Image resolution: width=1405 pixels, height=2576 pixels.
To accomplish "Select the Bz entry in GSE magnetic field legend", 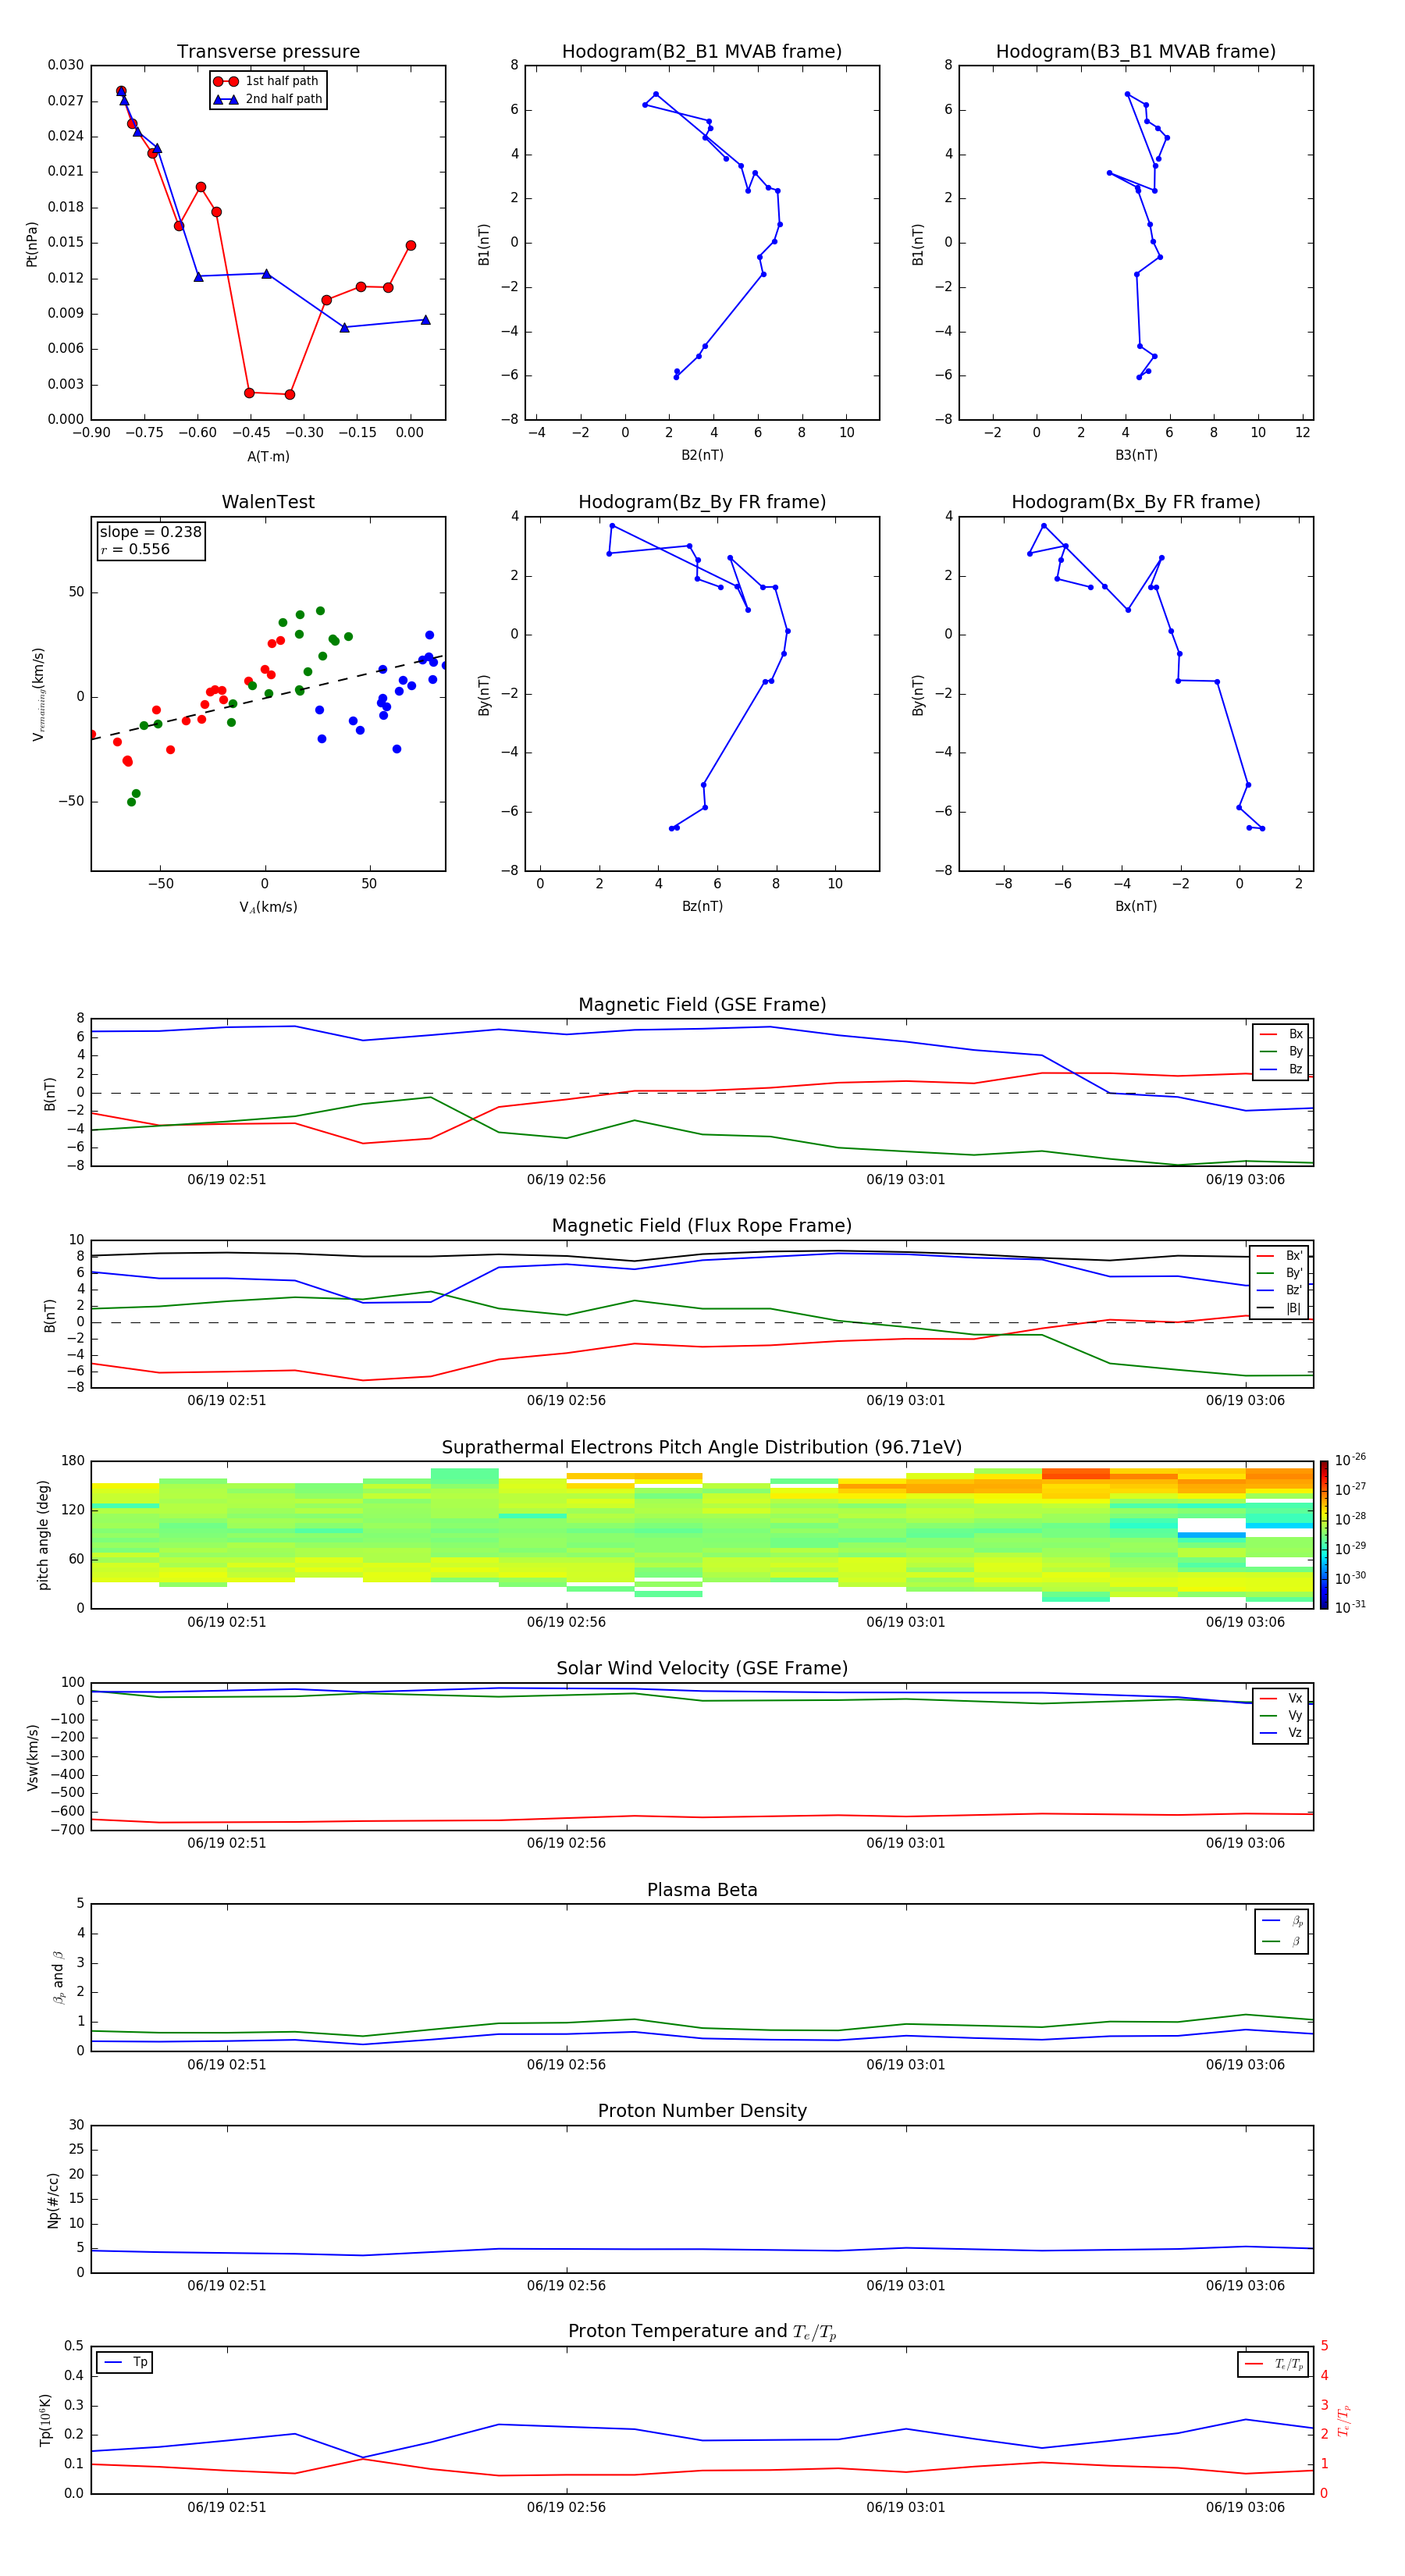I will 1281,1069.
